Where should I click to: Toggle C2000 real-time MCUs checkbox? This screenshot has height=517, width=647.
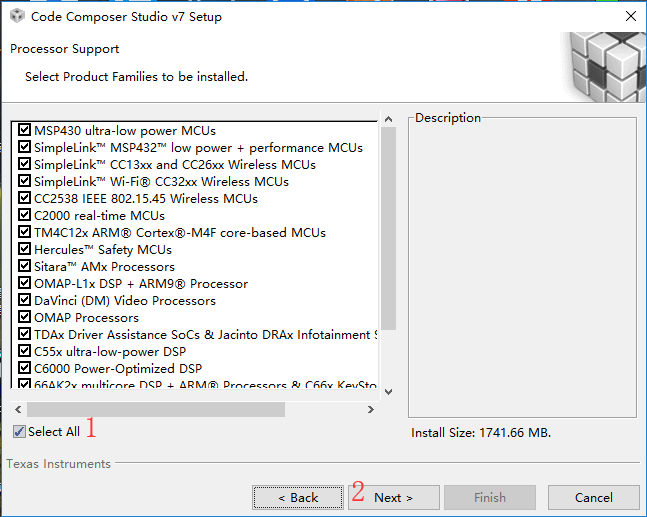(x=24, y=215)
